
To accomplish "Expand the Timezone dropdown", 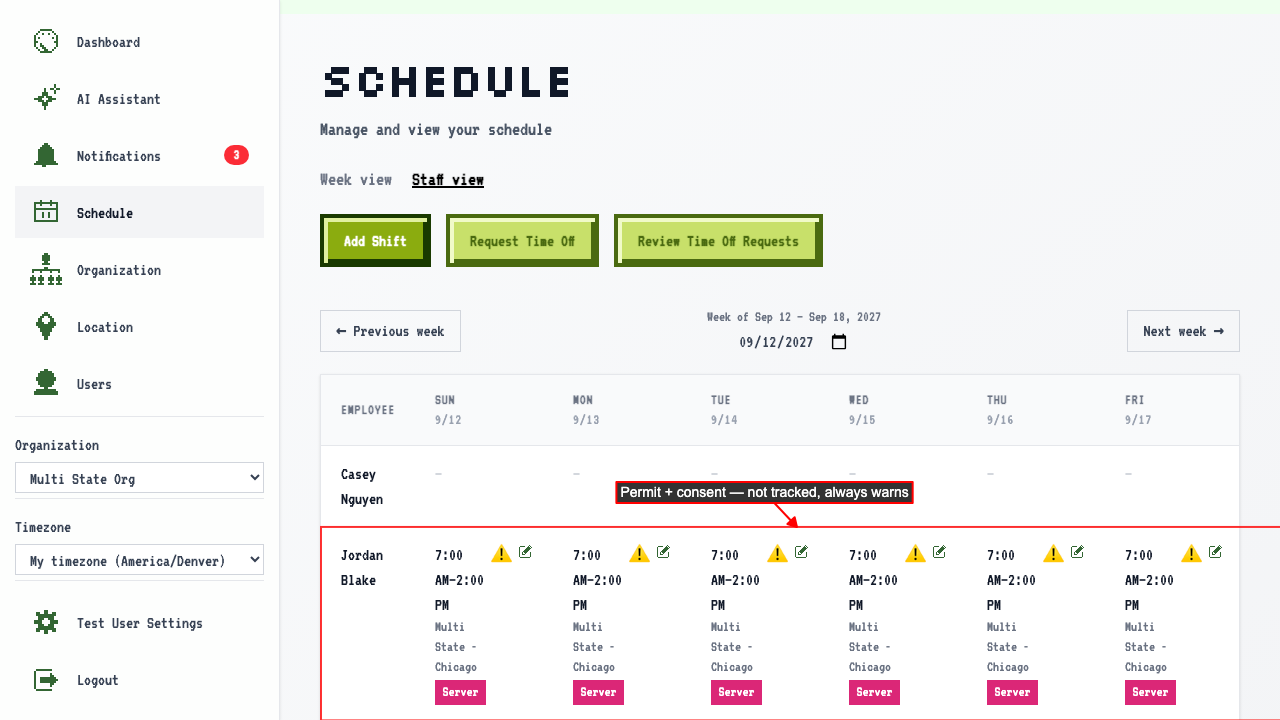I will click(x=139, y=560).
